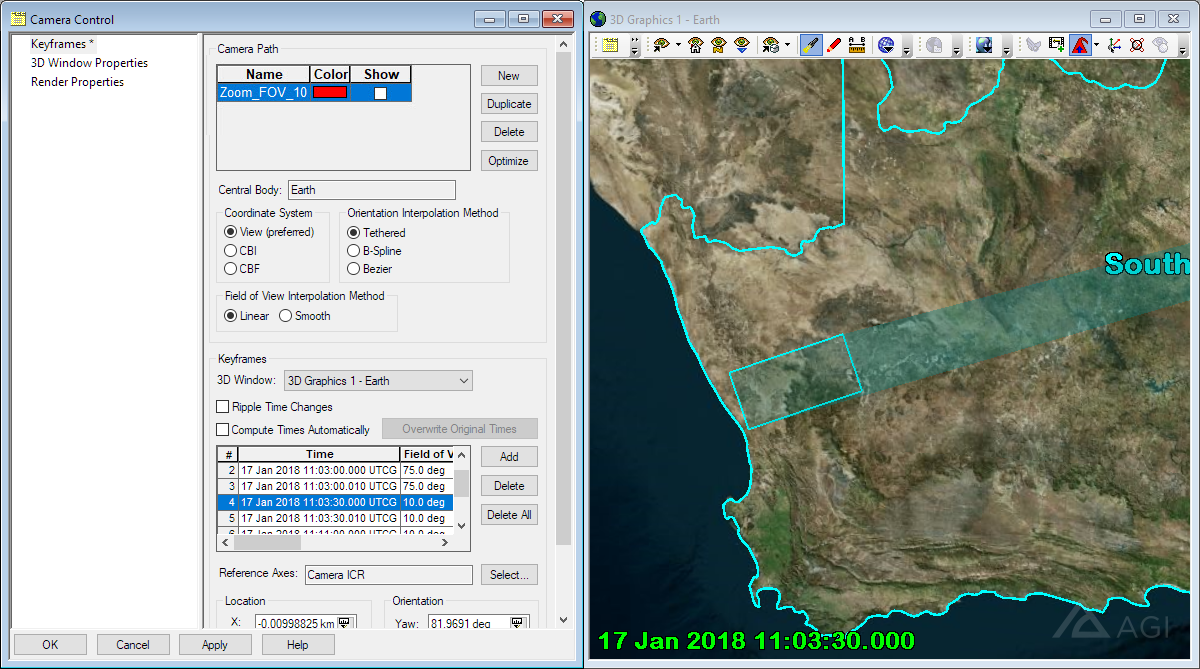Screen dimensions: 1200x669
Task: Click the grayed bird-shaped toolbar icon
Action: coord(1034,45)
